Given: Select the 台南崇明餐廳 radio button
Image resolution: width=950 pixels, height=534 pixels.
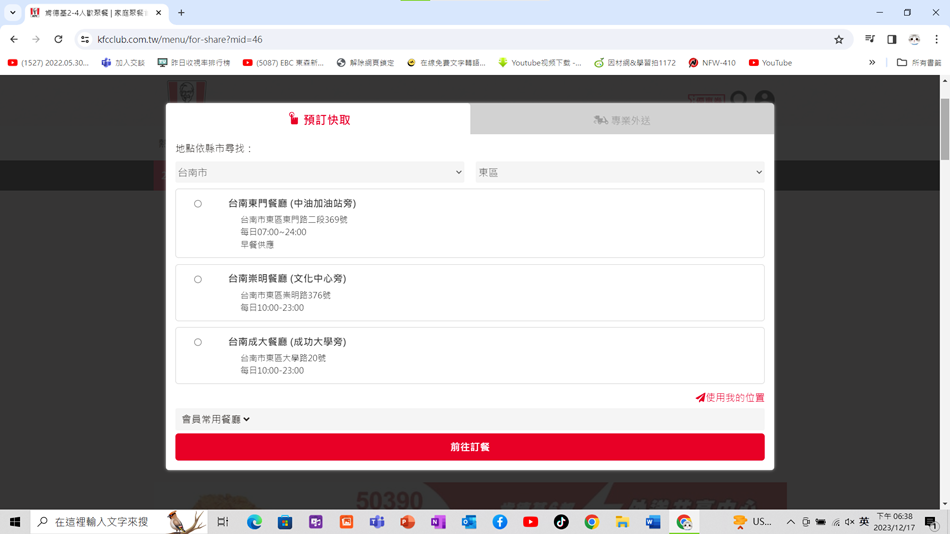Looking at the screenshot, I should tap(198, 279).
